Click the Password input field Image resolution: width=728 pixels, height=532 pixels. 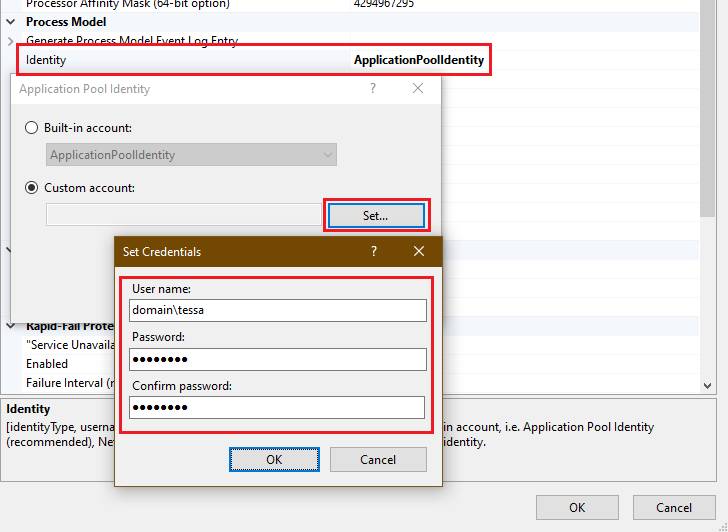pyautogui.click(x=277, y=359)
